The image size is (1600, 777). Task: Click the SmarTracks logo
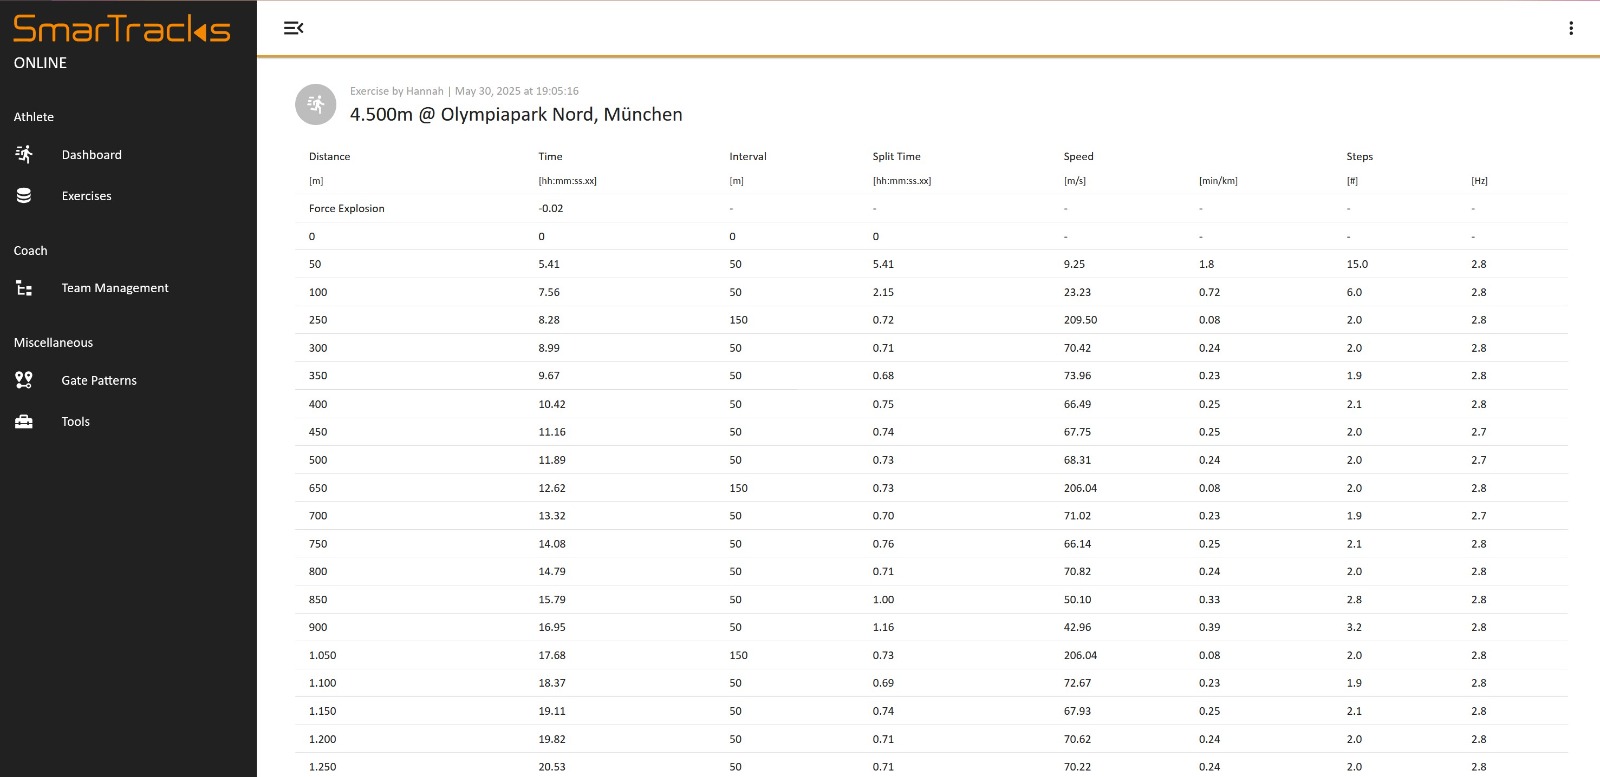pyautogui.click(x=121, y=29)
